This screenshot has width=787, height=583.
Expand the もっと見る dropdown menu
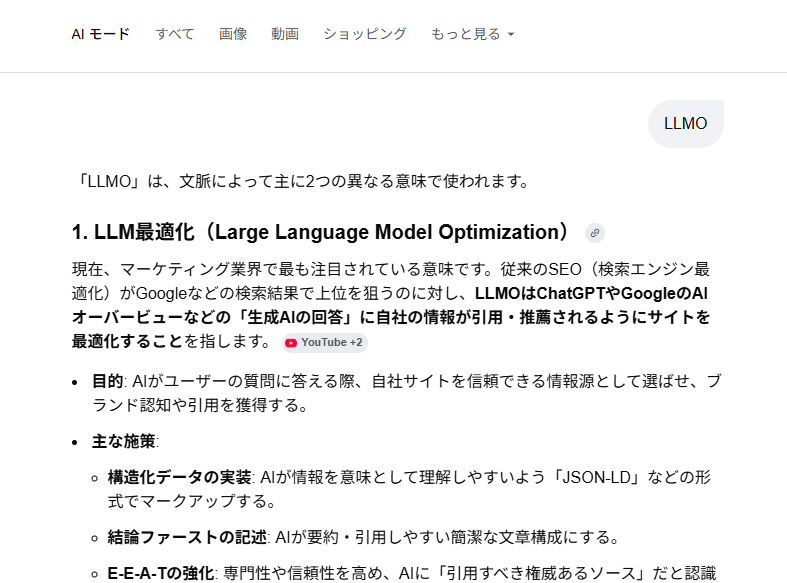click(x=472, y=34)
